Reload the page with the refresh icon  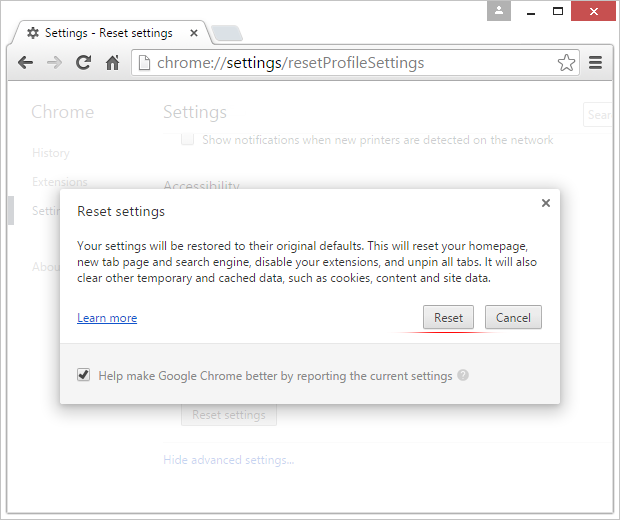[x=83, y=62]
